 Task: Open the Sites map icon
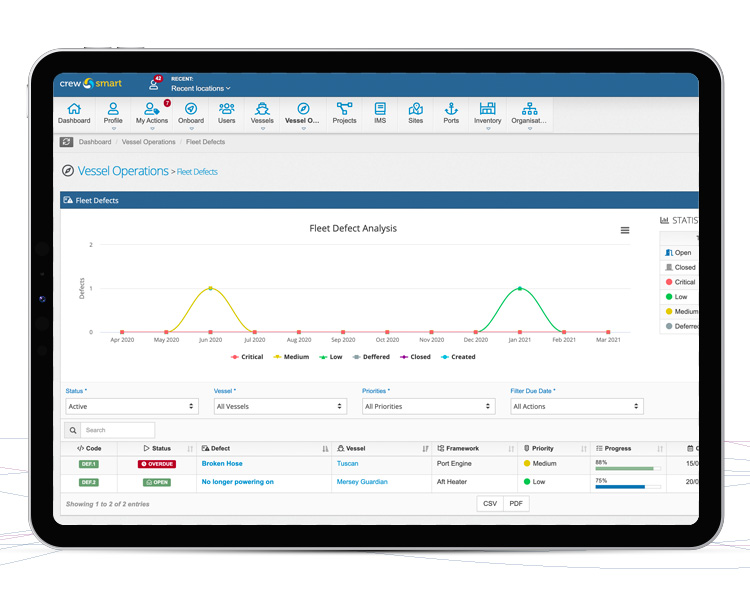pos(416,109)
